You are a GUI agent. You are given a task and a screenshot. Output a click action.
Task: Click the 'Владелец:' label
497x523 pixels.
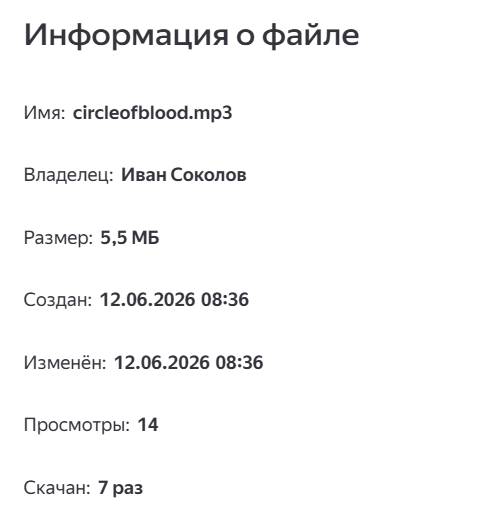point(68,175)
